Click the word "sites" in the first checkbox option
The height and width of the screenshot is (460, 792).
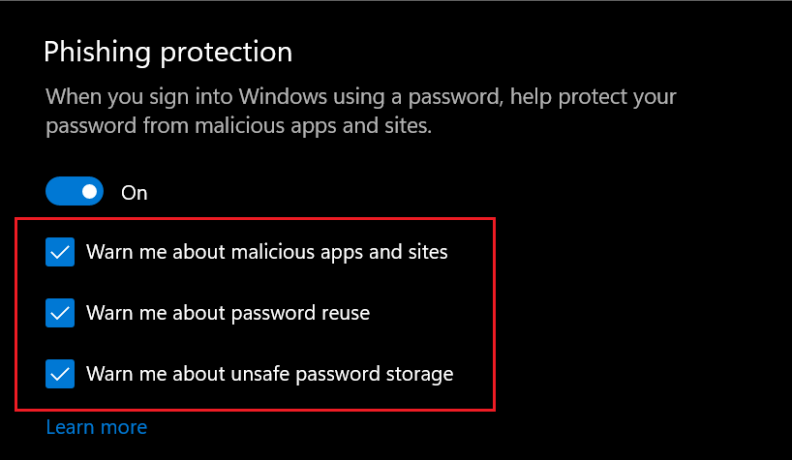[x=428, y=252]
